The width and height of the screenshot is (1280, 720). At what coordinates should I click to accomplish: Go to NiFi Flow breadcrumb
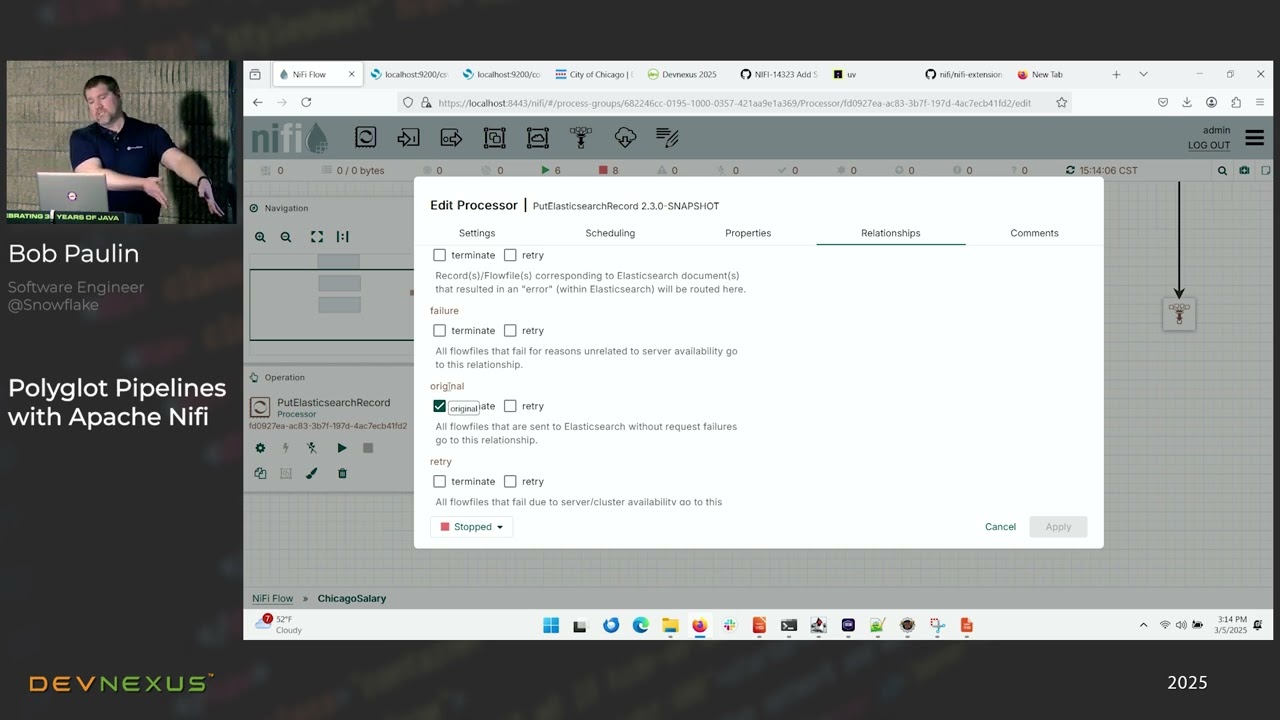pyautogui.click(x=273, y=598)
